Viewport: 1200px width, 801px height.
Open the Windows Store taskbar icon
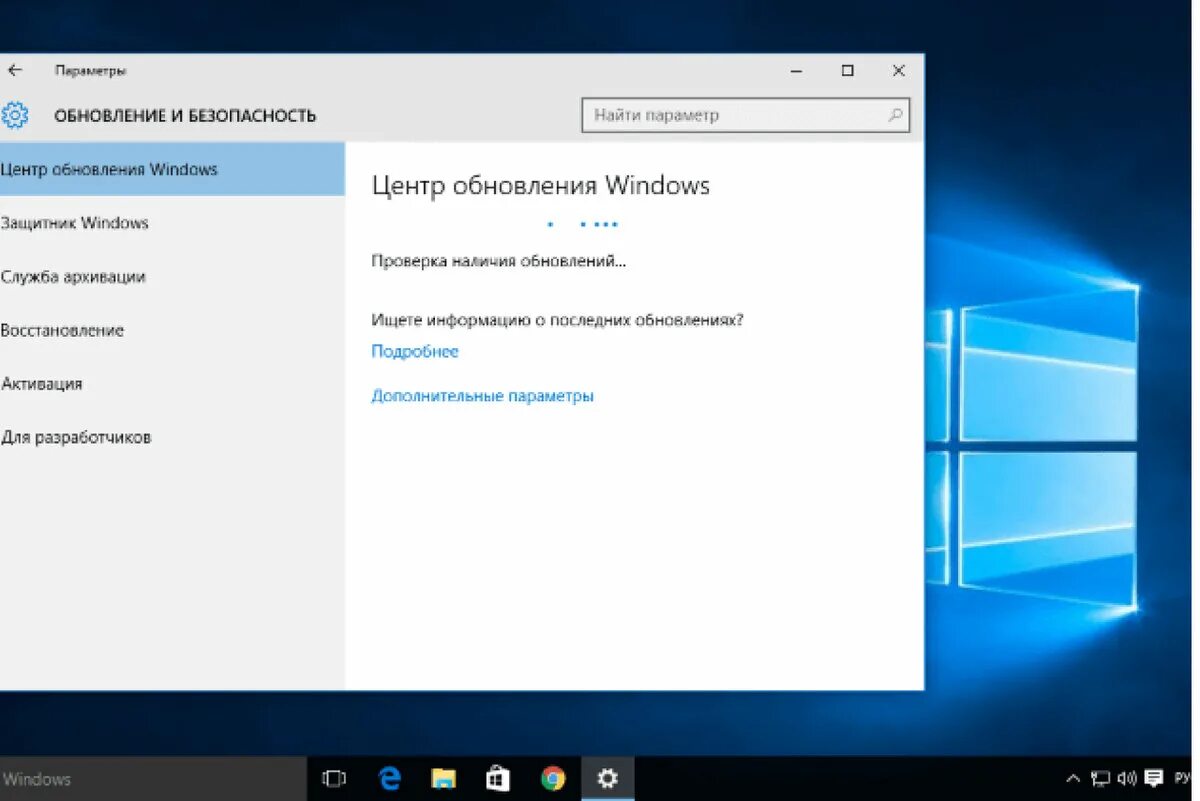[497, 778]
